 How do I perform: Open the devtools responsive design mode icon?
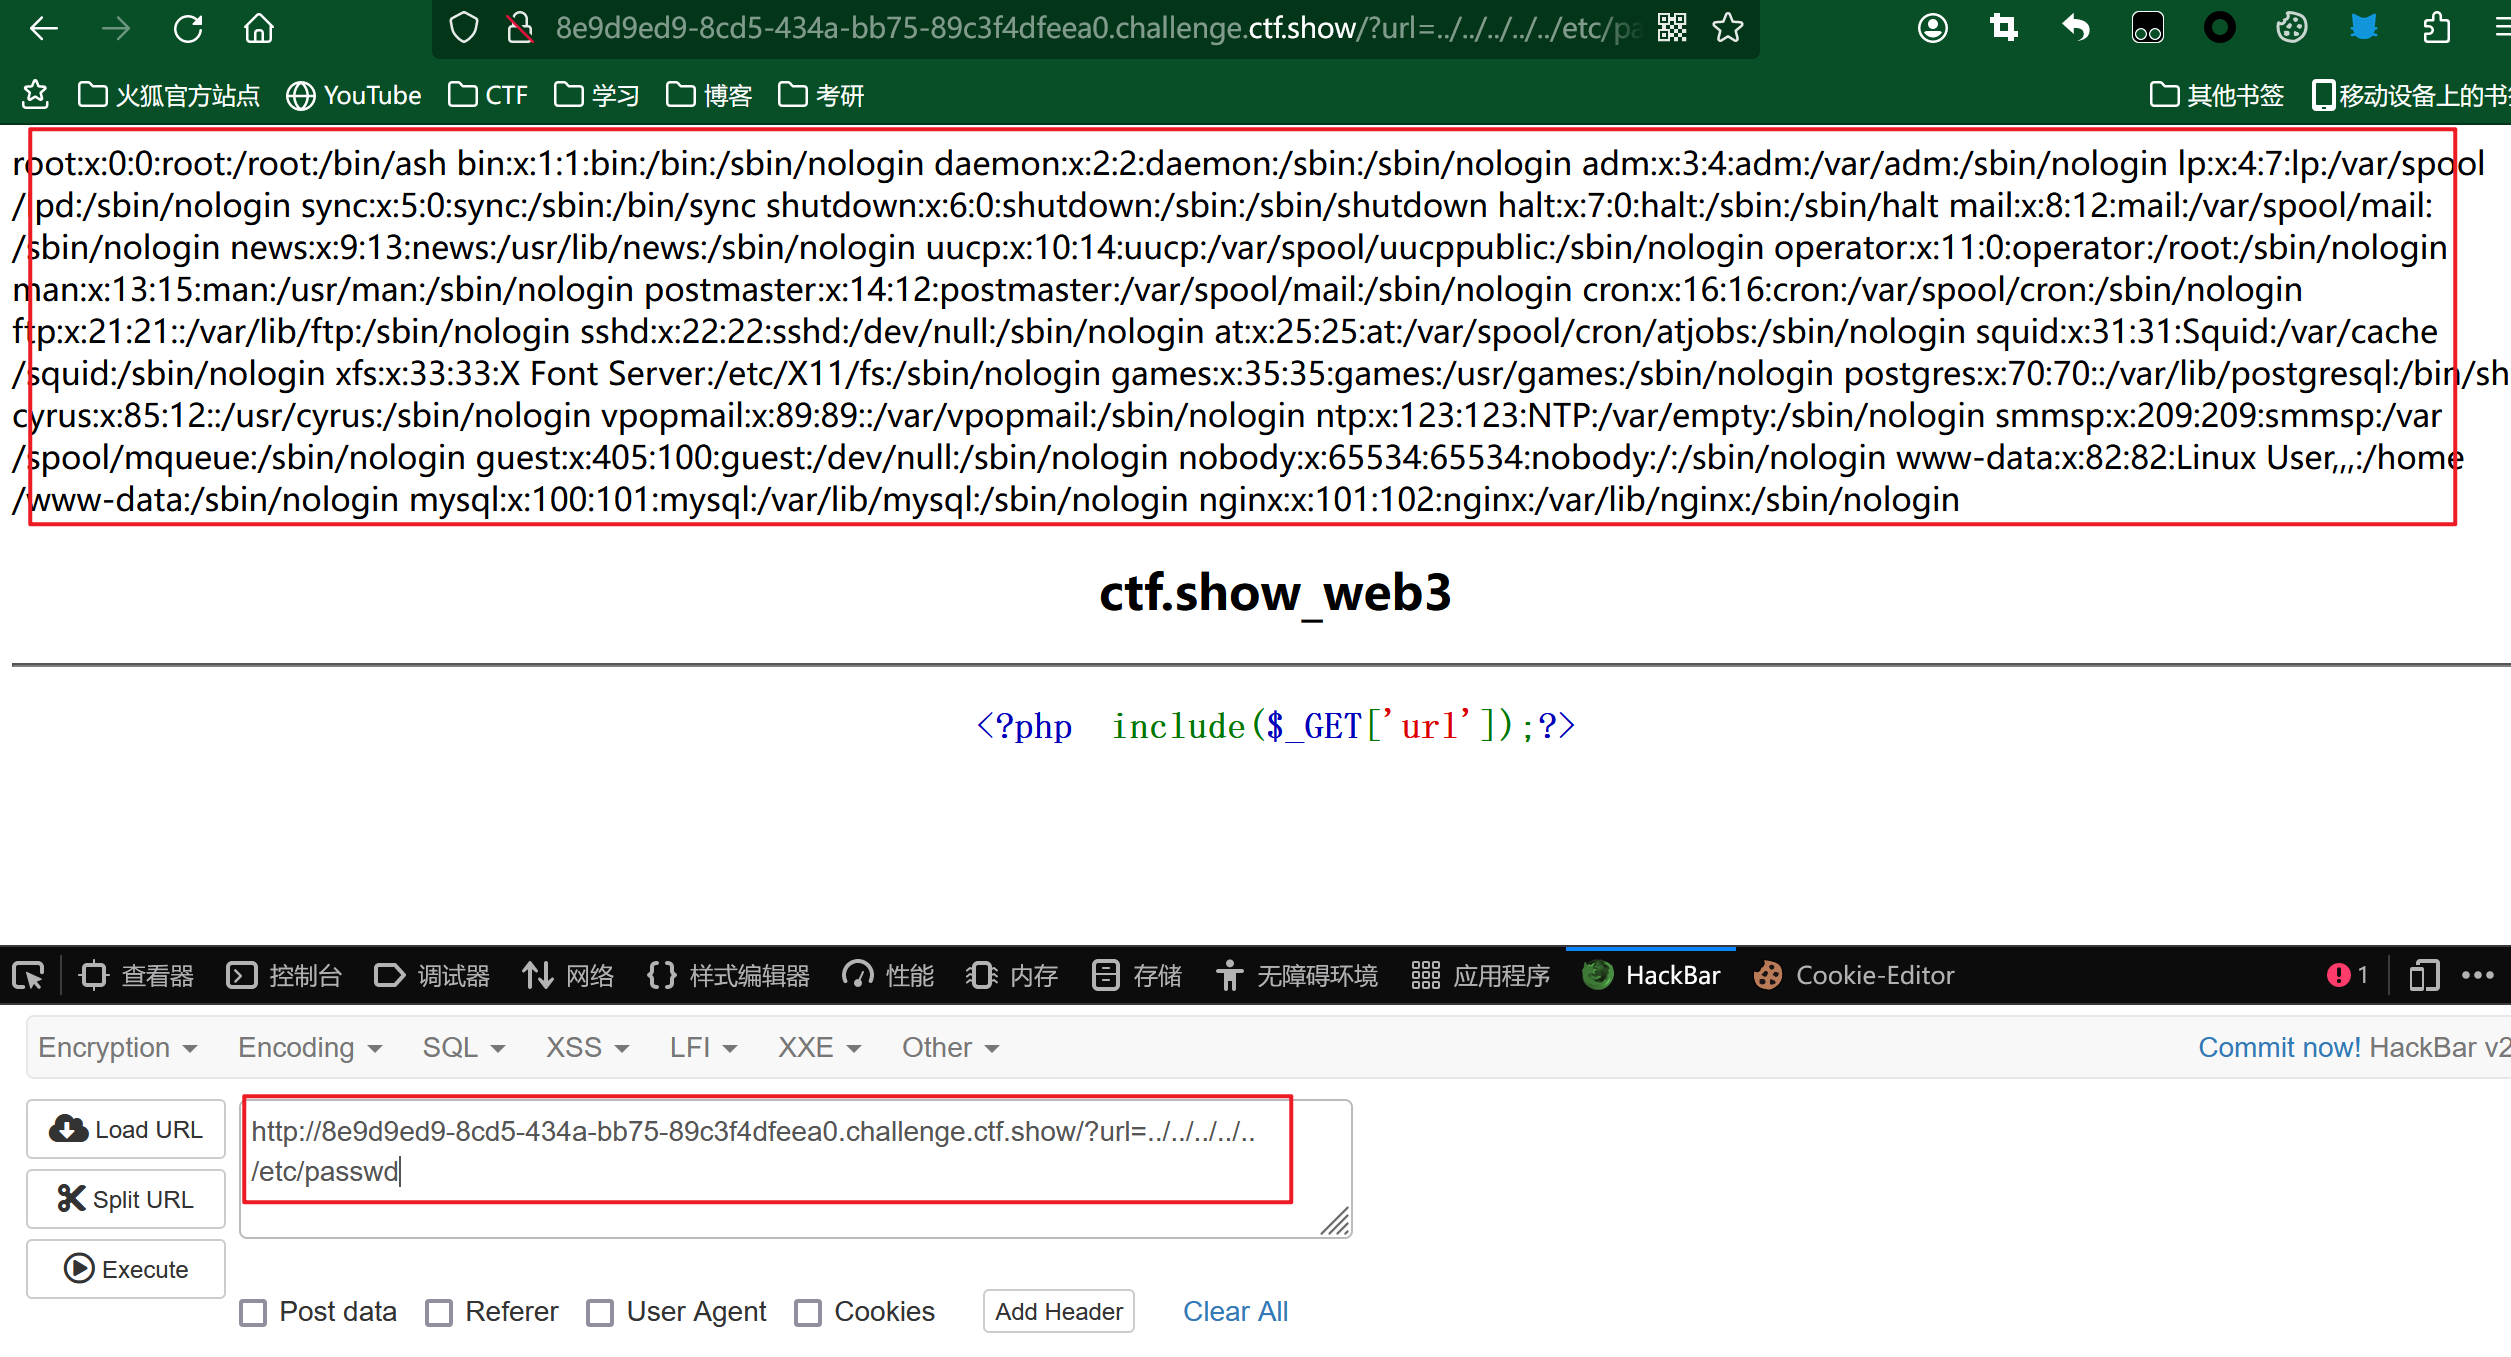coord(2424,975)
